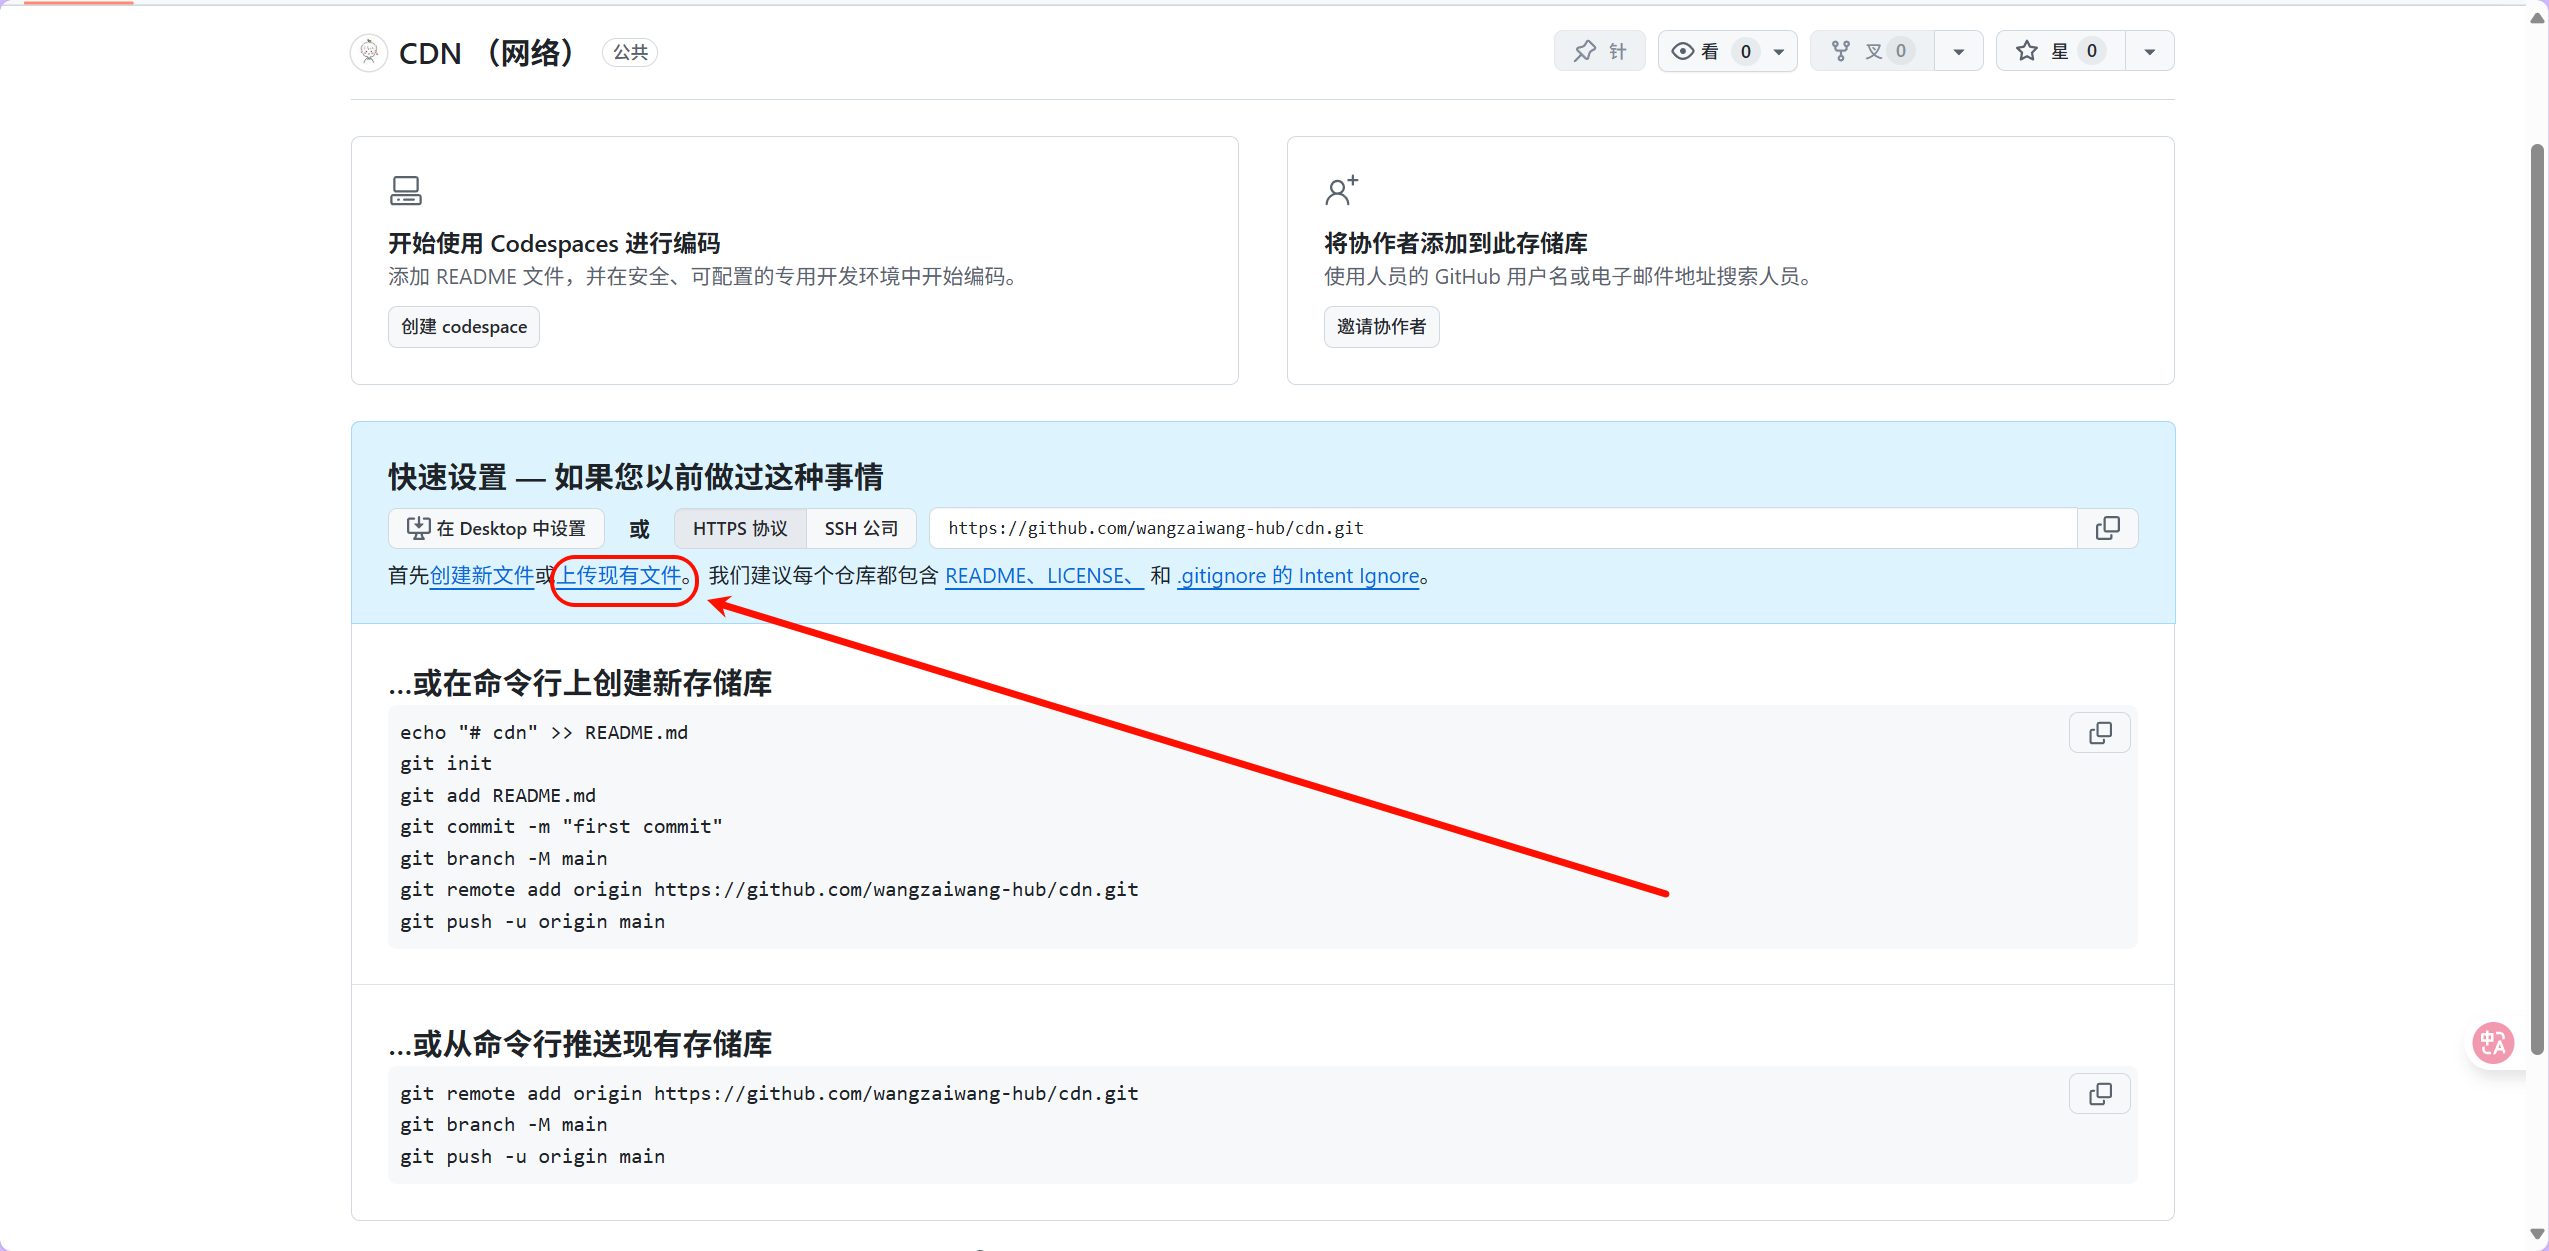The image size is (2549, 1251).
Task: Click the repository clone URL field
Action: (1502, 528)
